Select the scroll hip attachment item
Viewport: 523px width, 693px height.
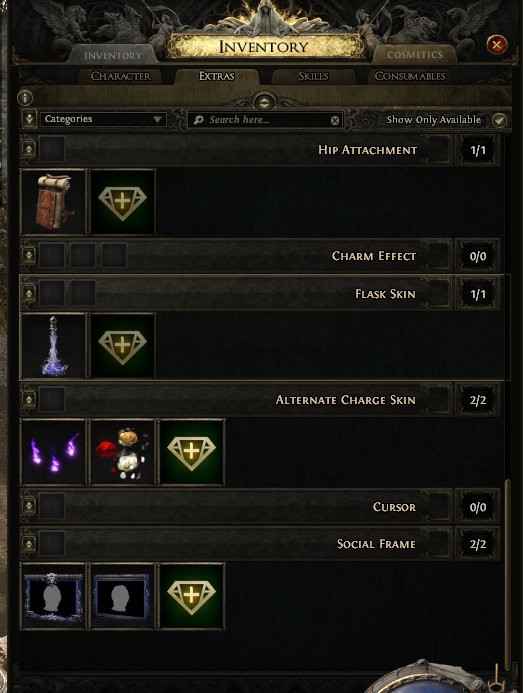tap(53, 201)
